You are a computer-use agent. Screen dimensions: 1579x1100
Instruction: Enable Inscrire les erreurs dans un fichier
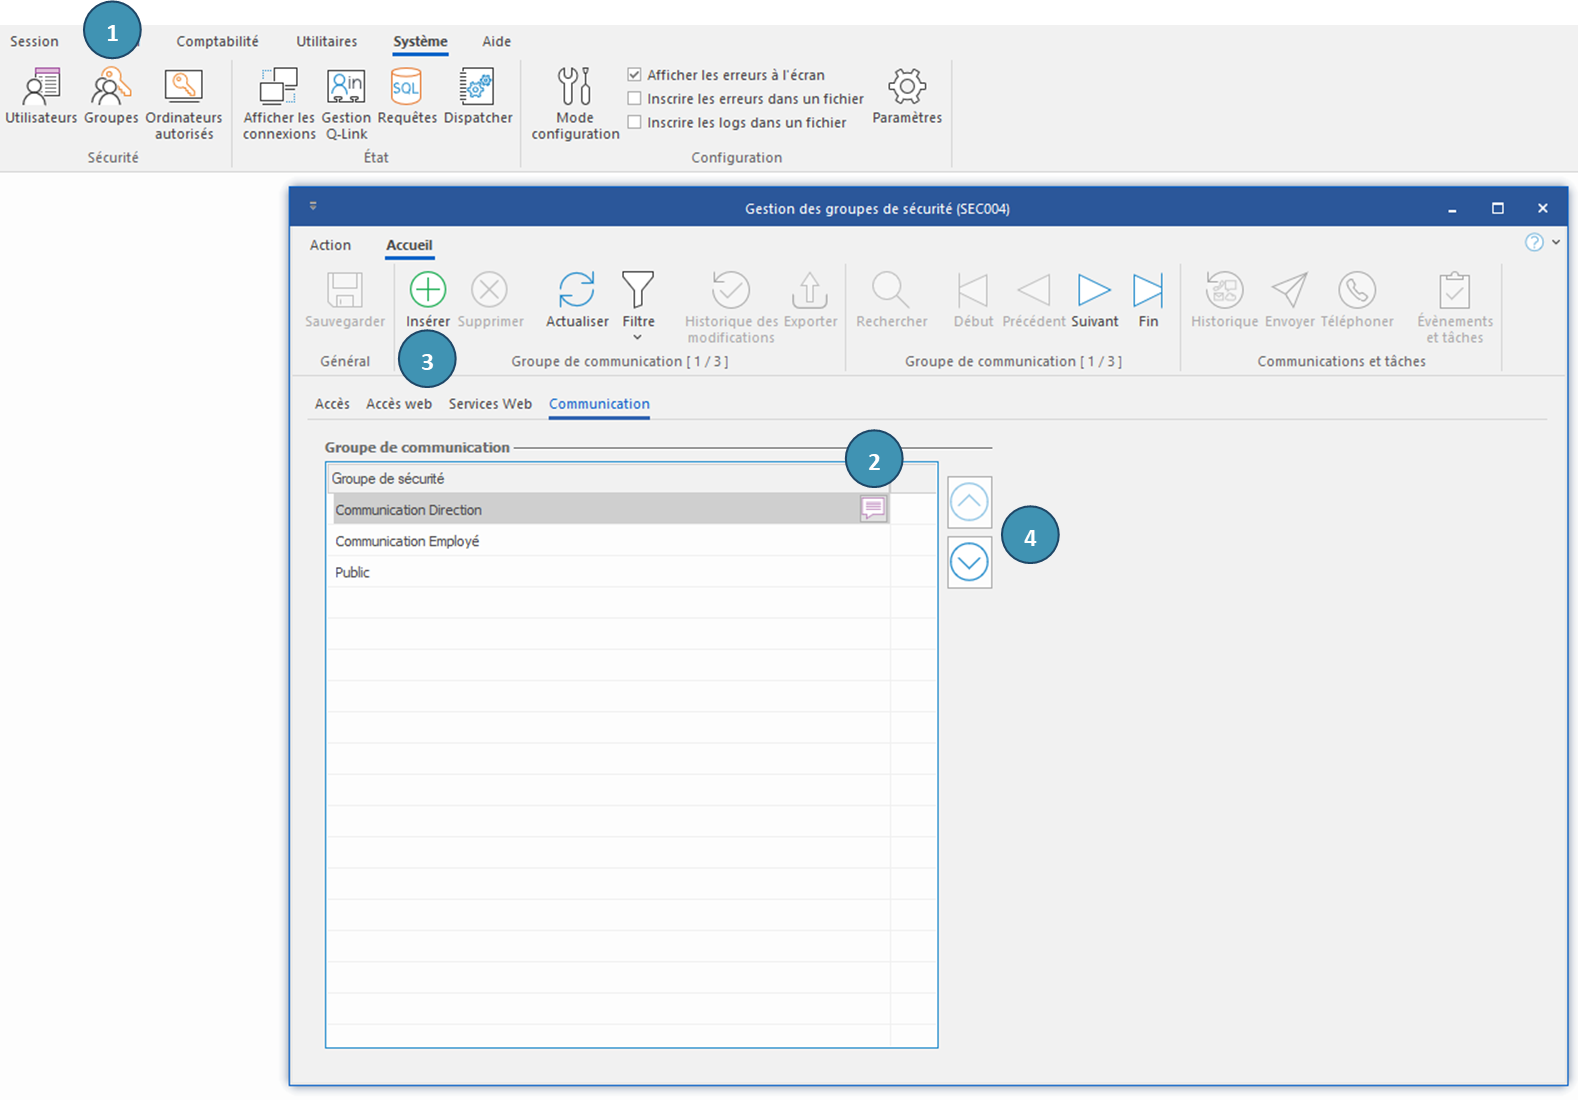point(634,99)
